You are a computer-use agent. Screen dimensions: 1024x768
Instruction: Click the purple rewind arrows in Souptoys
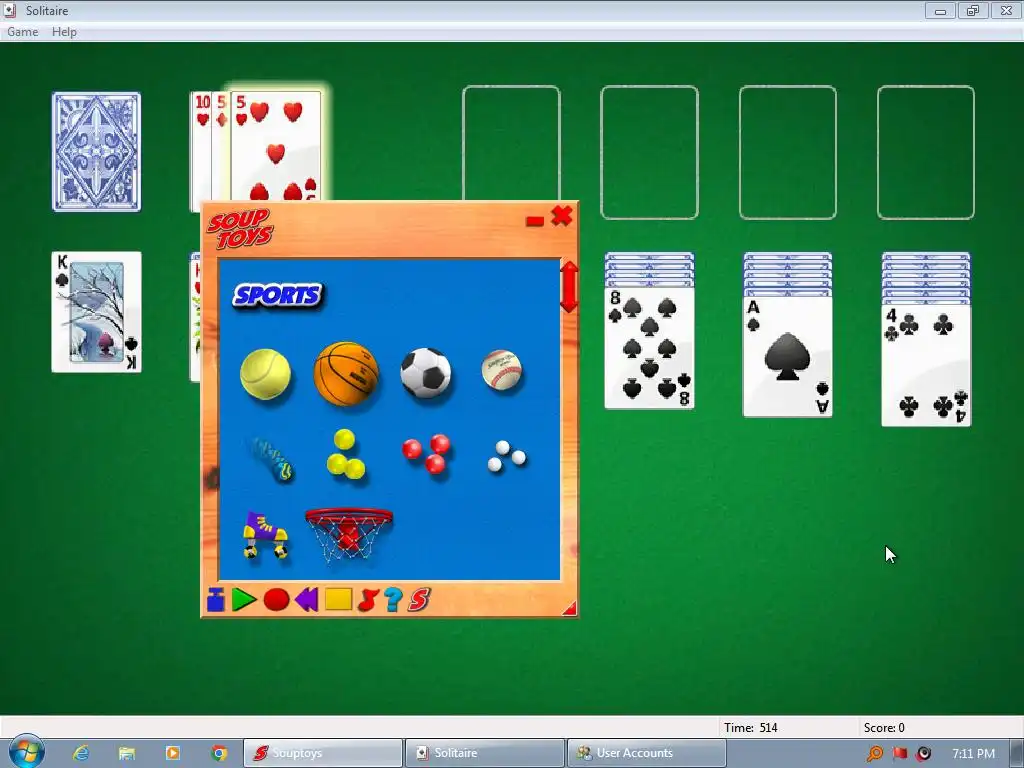coord(306,600)
